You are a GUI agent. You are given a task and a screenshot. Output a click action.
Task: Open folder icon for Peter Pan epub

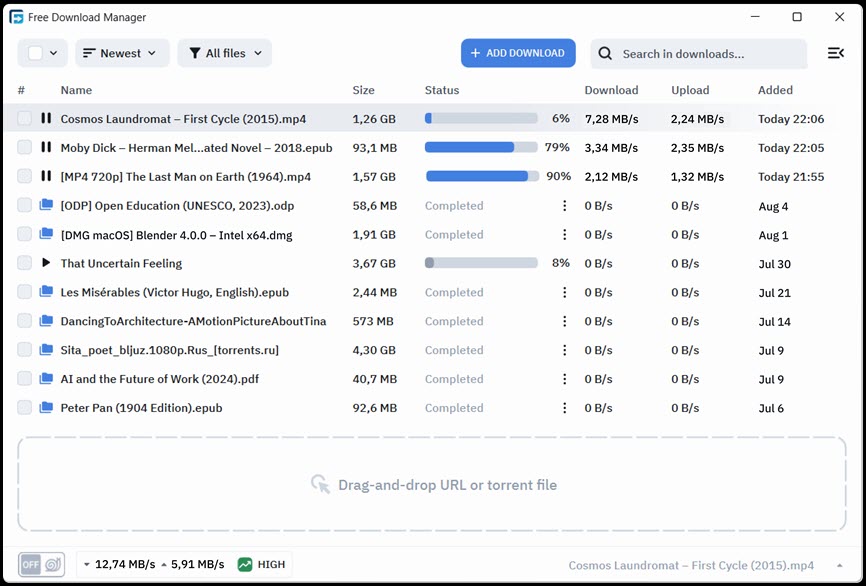(x=46, y=408)
